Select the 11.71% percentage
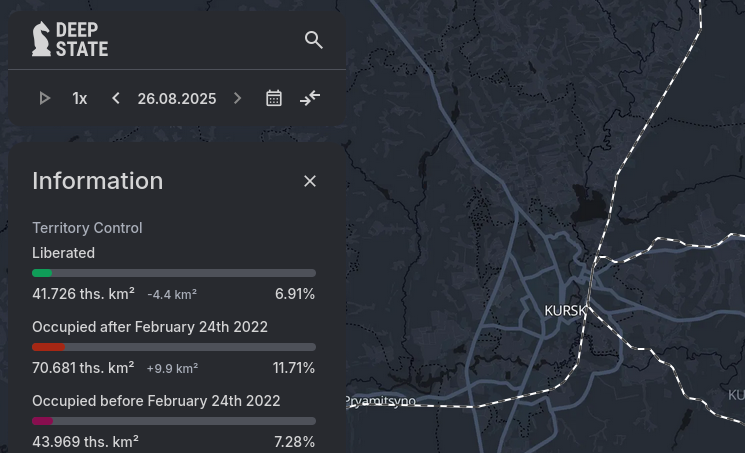The width and height of the screenshot is (745, 453). (x=294, y=368)
